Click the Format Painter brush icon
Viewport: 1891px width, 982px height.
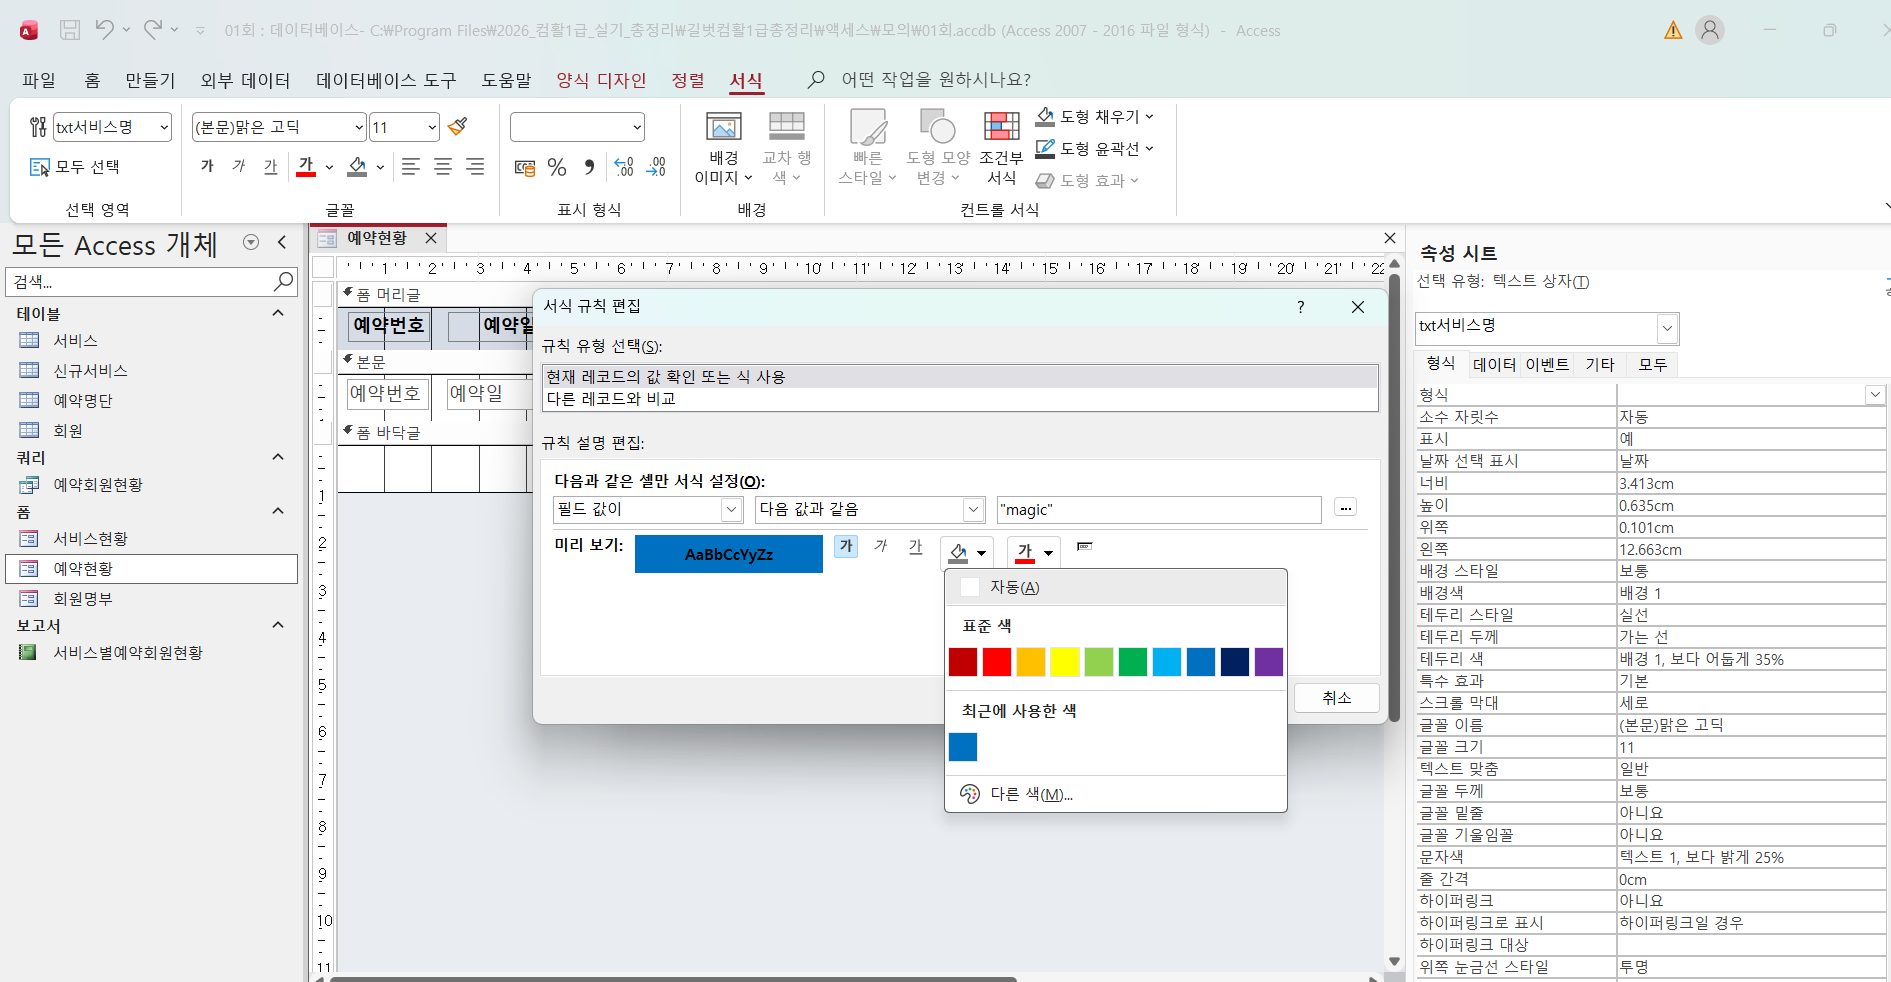458,127
